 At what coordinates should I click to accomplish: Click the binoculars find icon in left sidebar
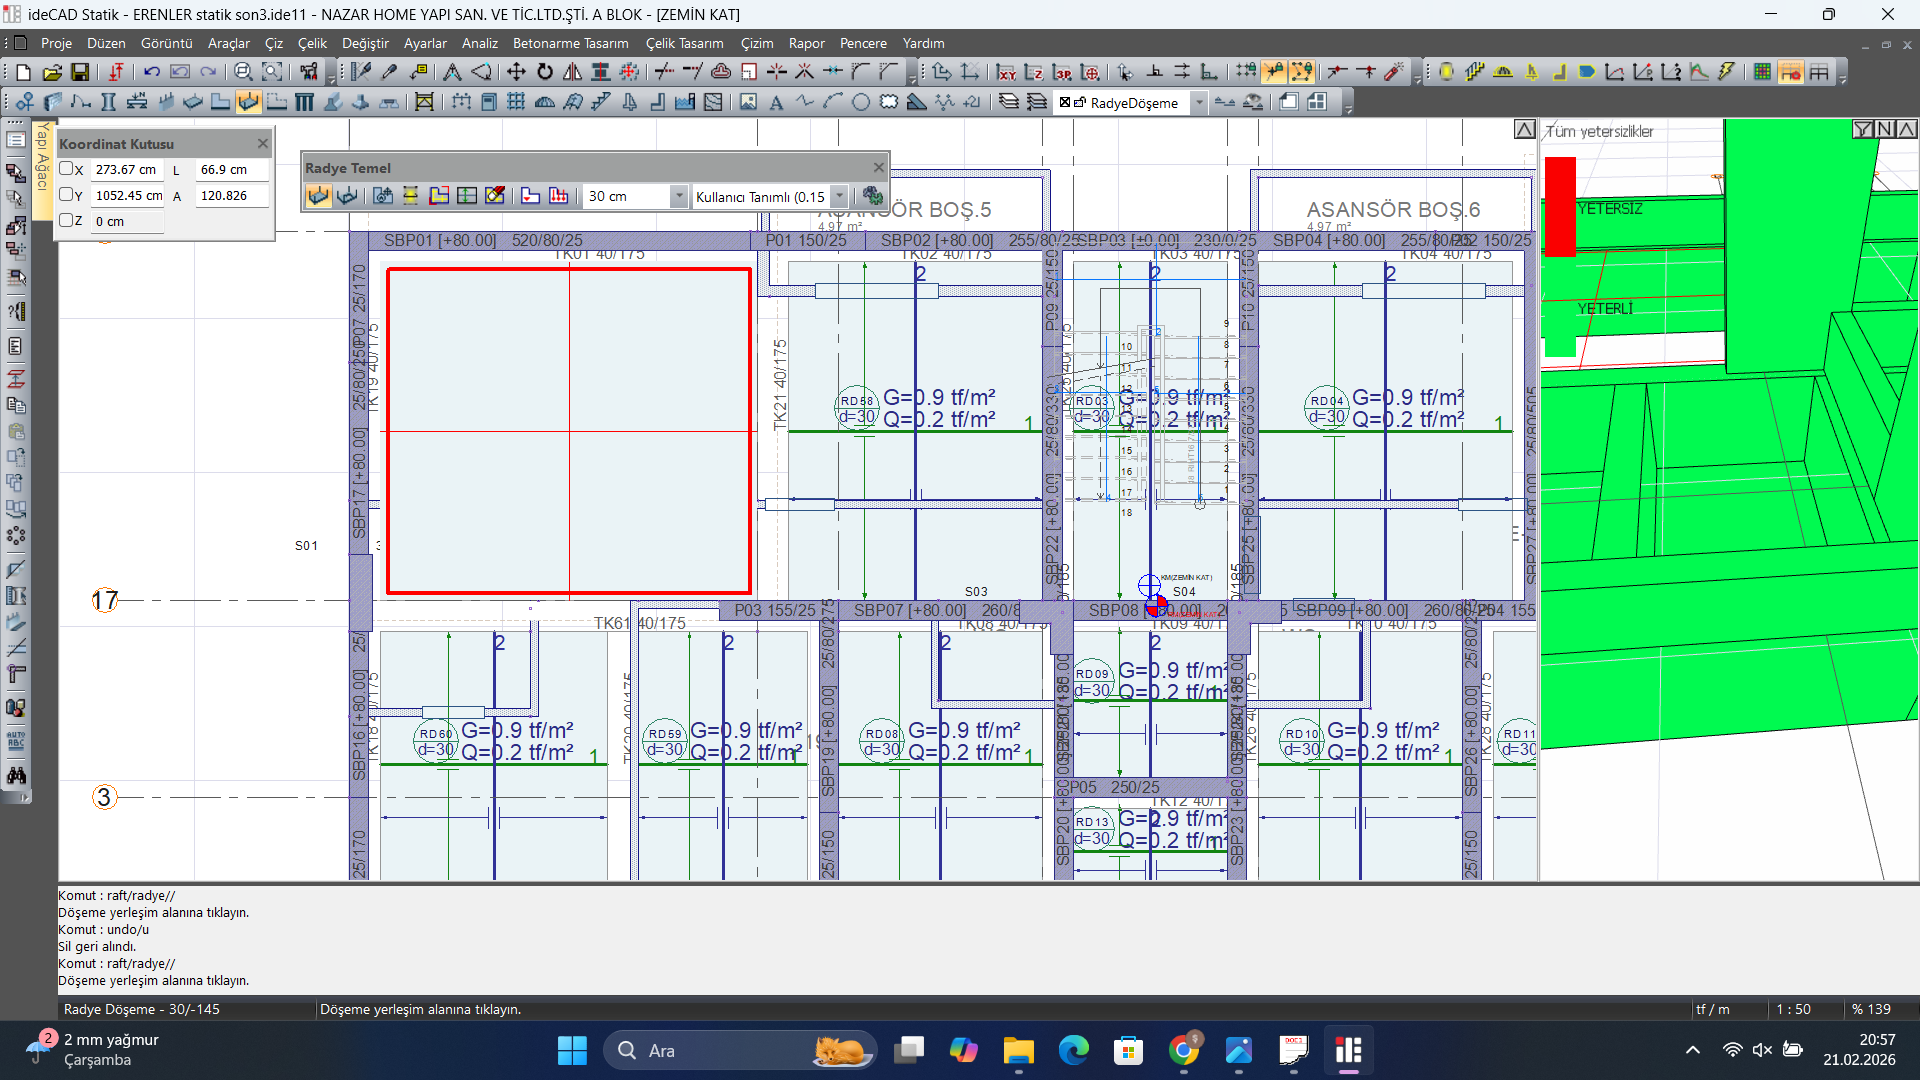[16, 776]
